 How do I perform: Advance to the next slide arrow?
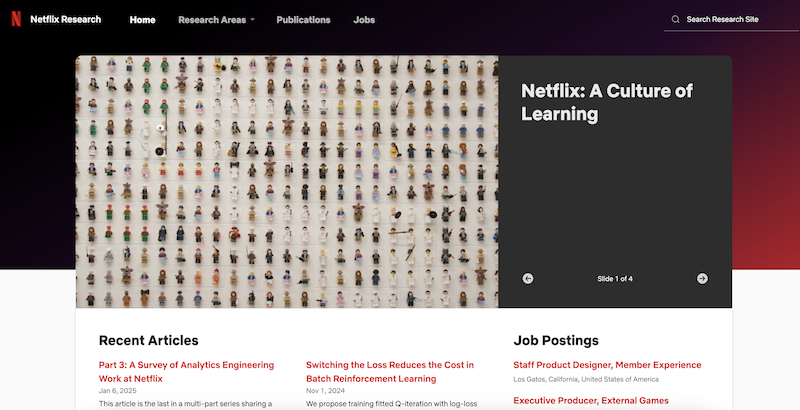coord(703,278)
